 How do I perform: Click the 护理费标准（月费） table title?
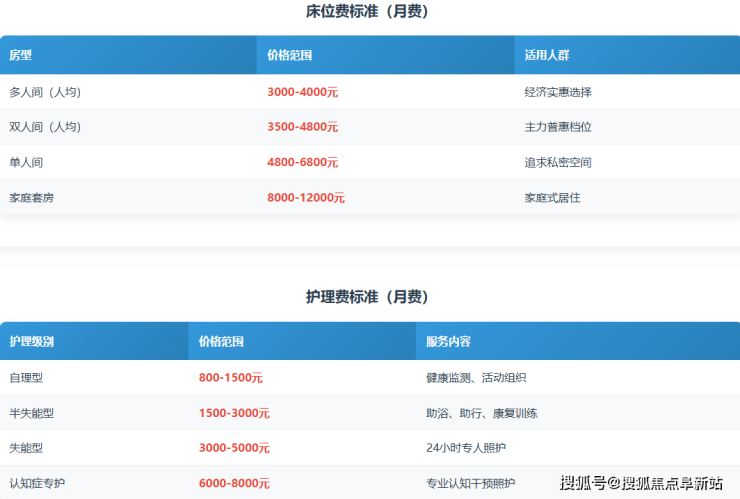[367, 297]
